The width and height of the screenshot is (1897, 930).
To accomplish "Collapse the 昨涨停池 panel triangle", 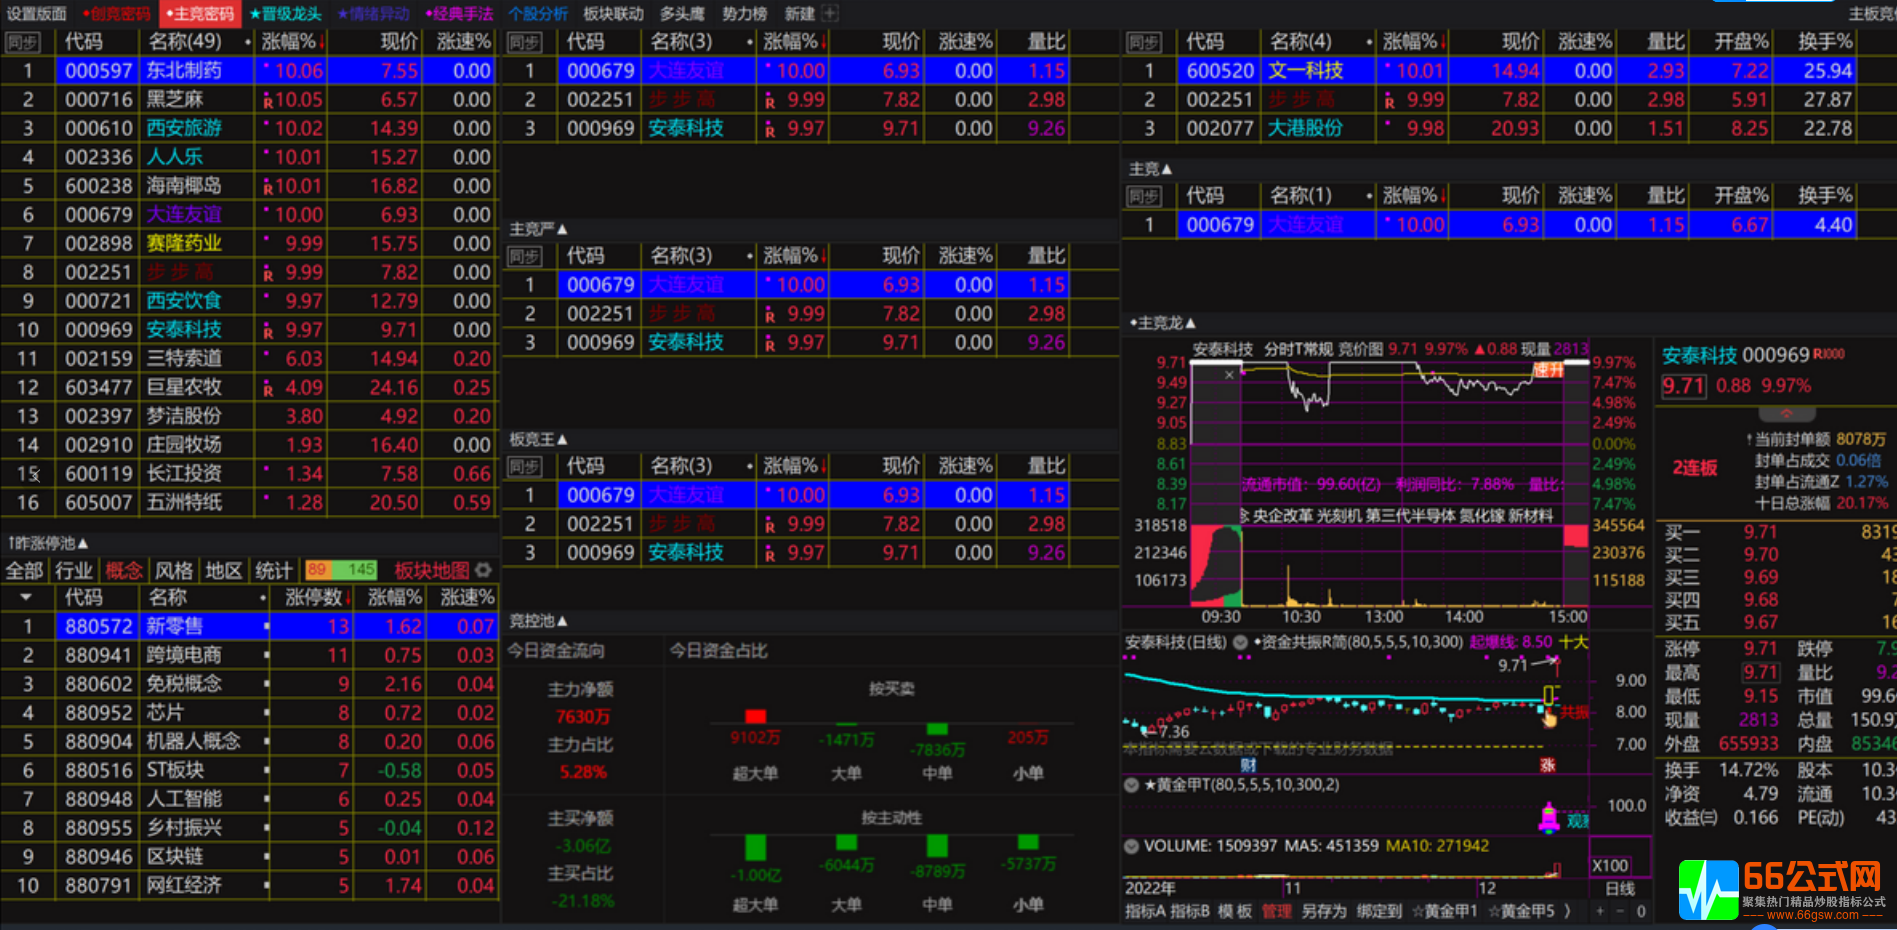I will (83, 543).
